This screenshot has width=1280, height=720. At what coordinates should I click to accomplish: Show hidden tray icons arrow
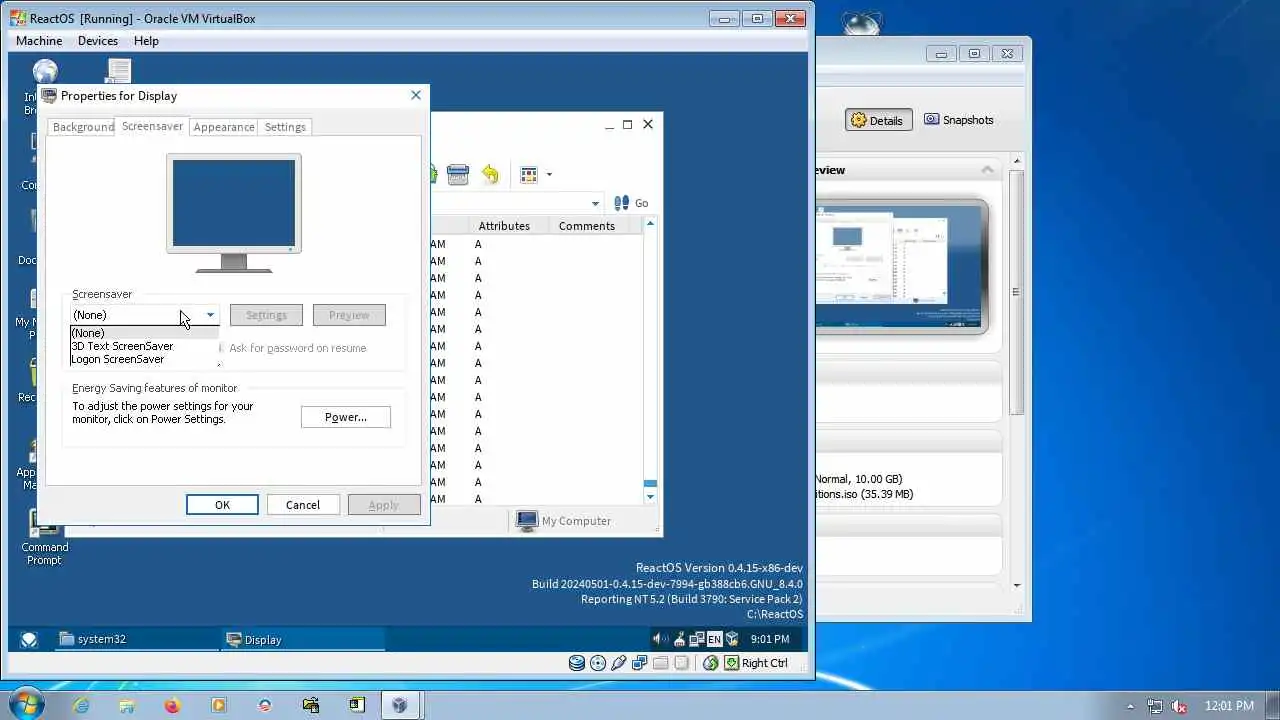(x=1131, y=706)
